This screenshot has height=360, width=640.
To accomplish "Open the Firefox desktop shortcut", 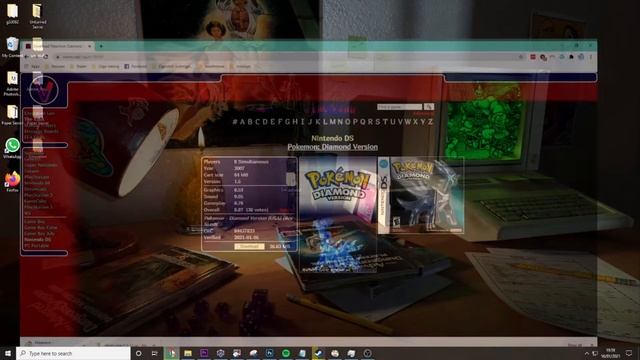I will coord(12,182).
